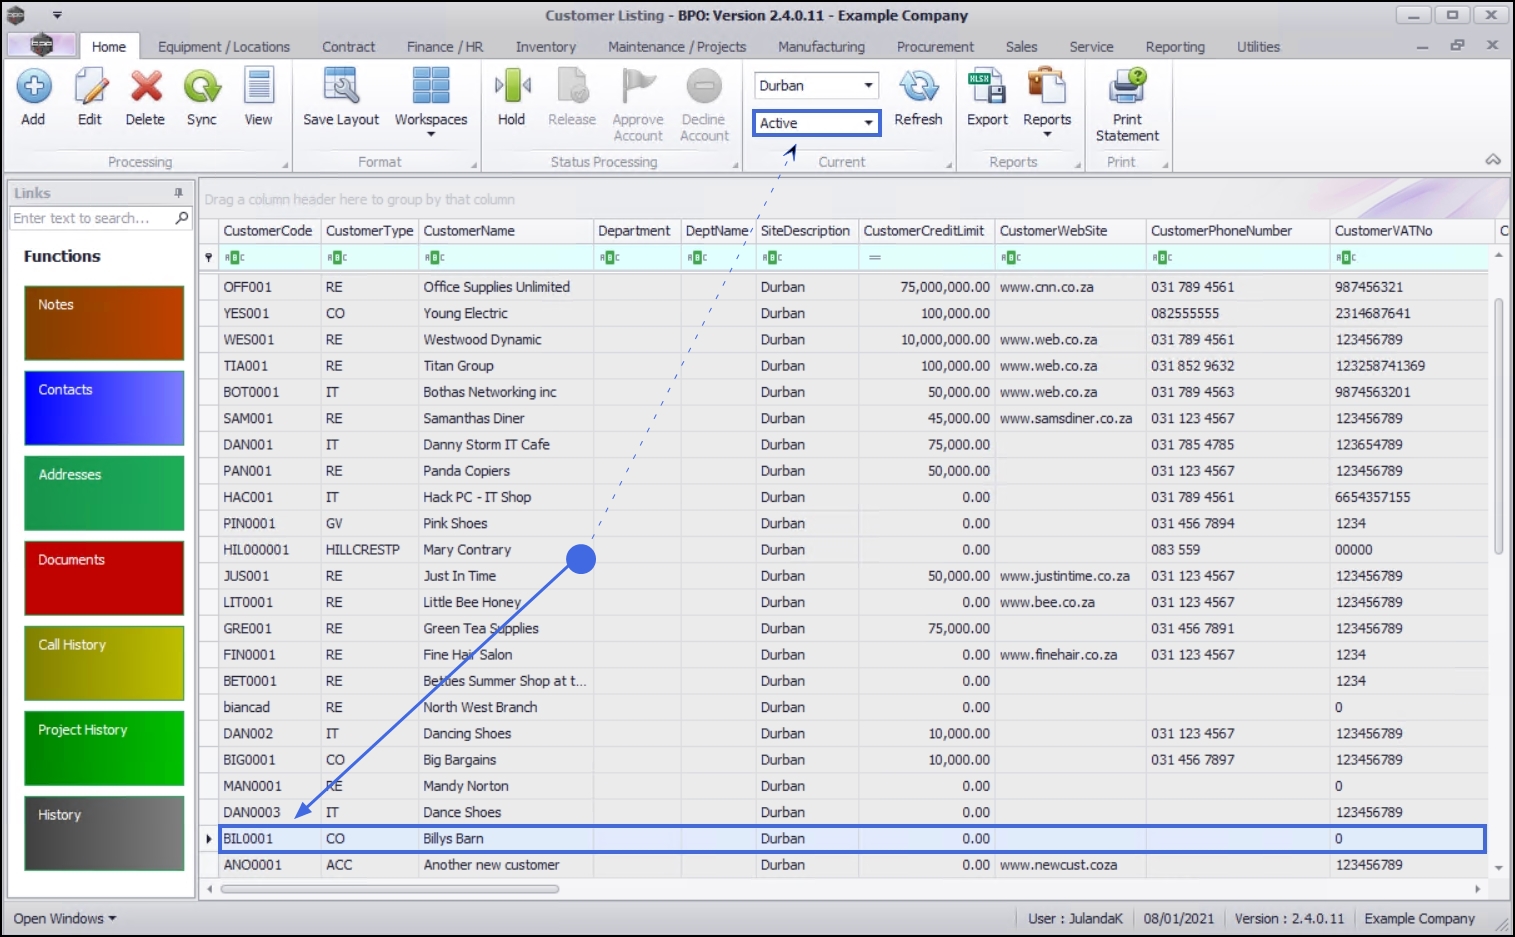Click the Refresh icon
Image resolution: width=1515 pixels, height=937 pixels.
[x=918, y=87]
